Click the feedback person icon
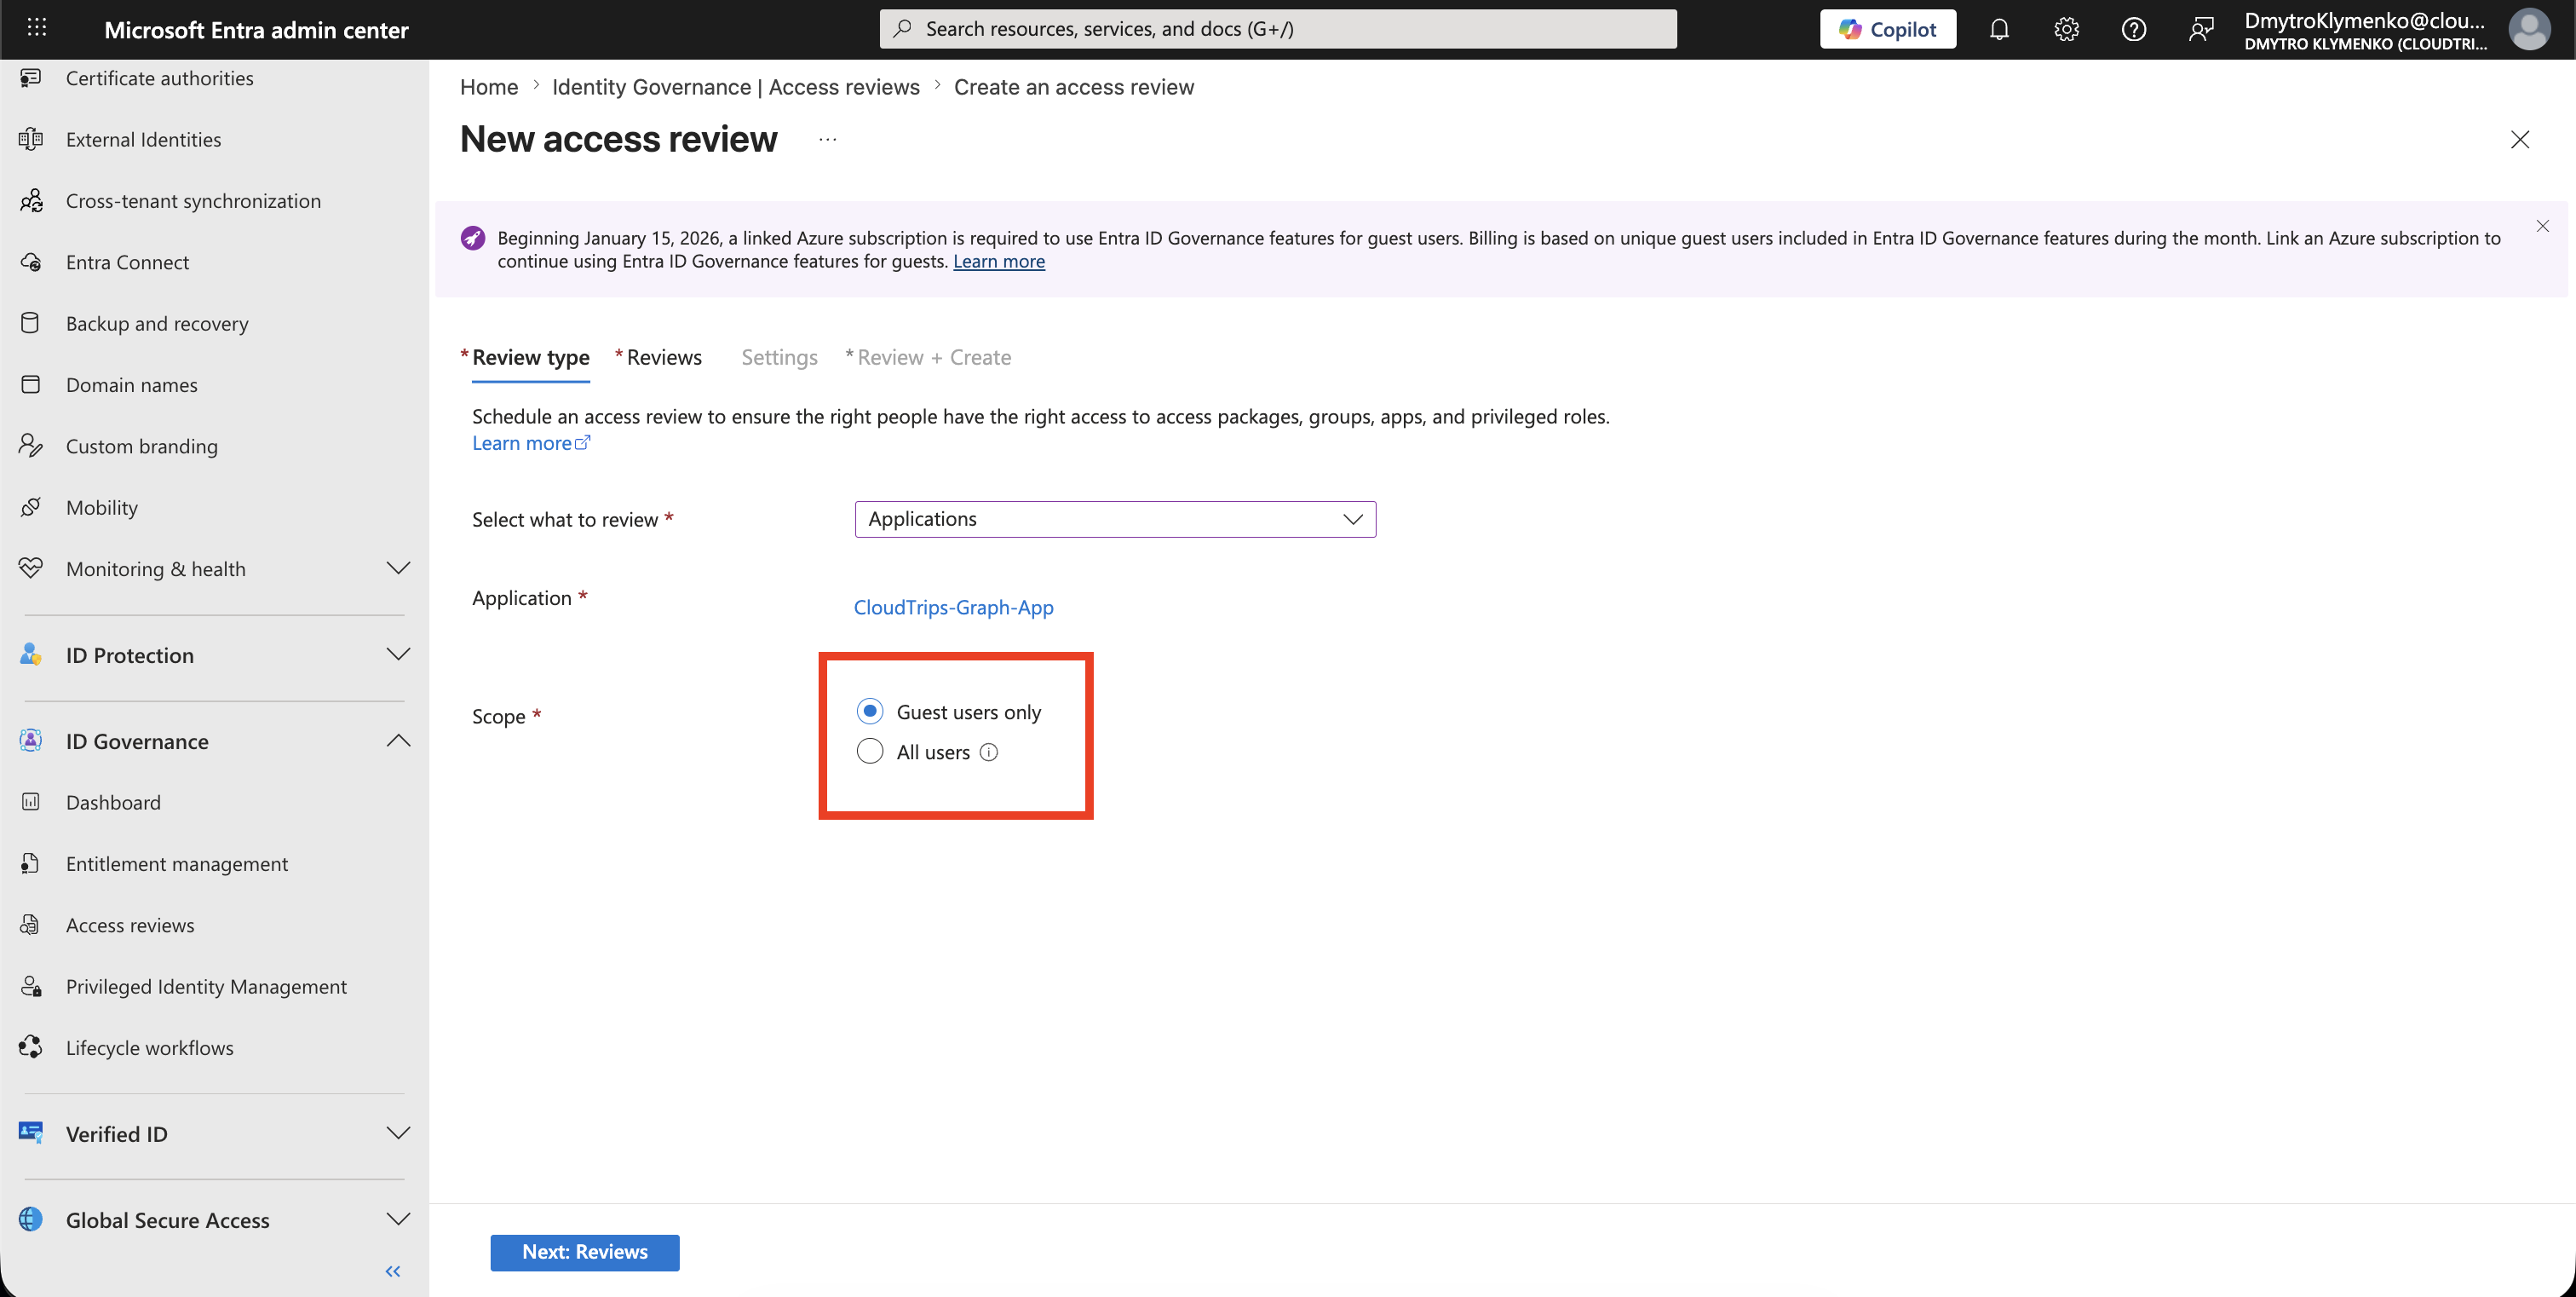The image size is (2576, 1297). click(x=2200, y=29)
